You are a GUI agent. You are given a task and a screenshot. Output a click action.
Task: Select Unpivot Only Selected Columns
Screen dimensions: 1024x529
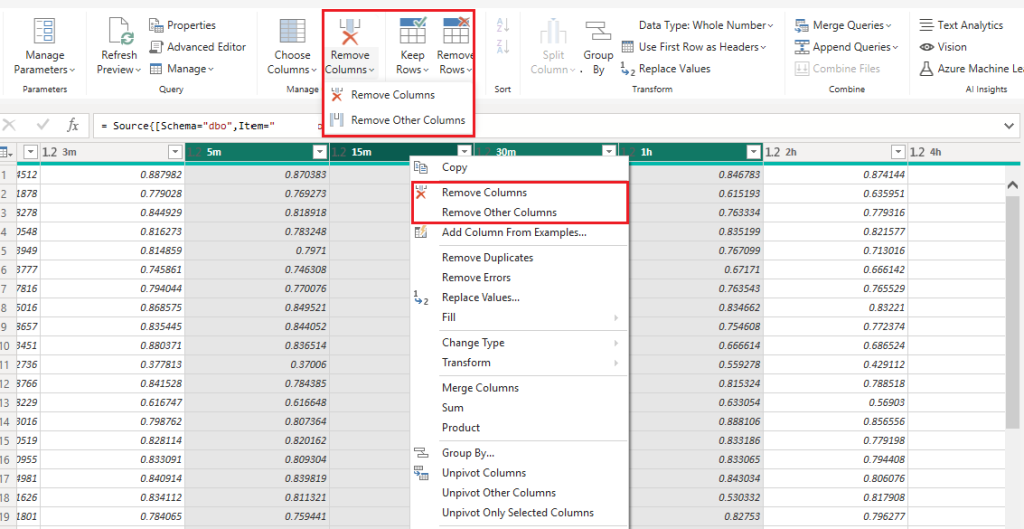(520, 513)
